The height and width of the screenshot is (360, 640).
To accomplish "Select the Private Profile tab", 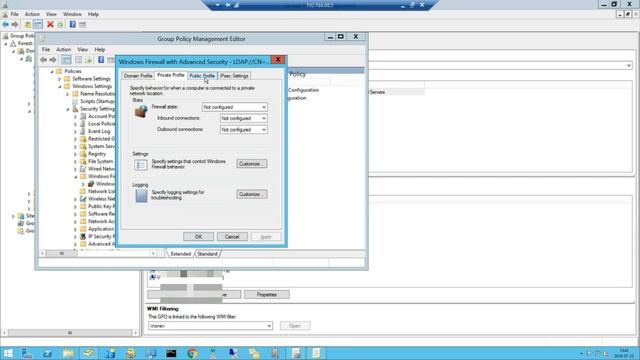I will coord(171,75).
